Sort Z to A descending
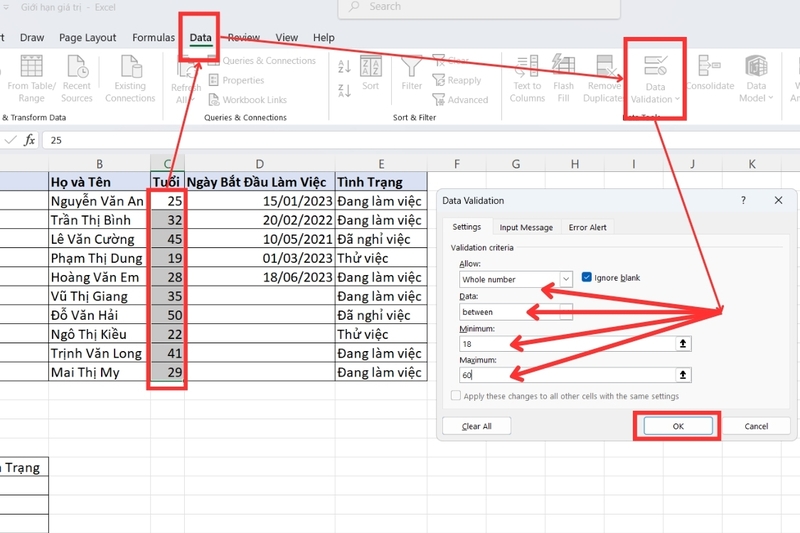The image size is (800, 533). (x=344, y=91)
